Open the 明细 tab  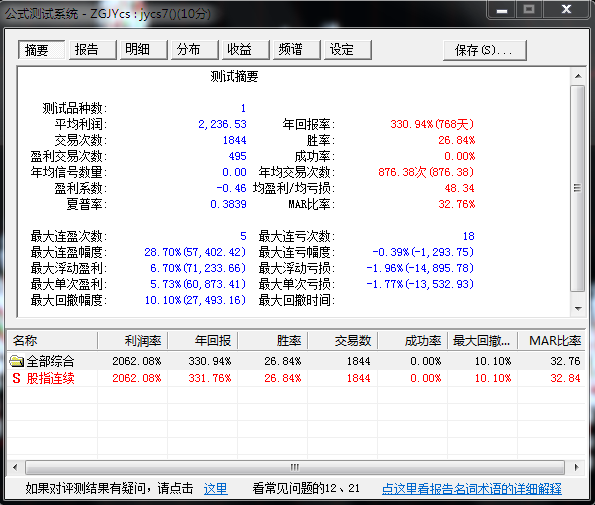click(143, 50)
